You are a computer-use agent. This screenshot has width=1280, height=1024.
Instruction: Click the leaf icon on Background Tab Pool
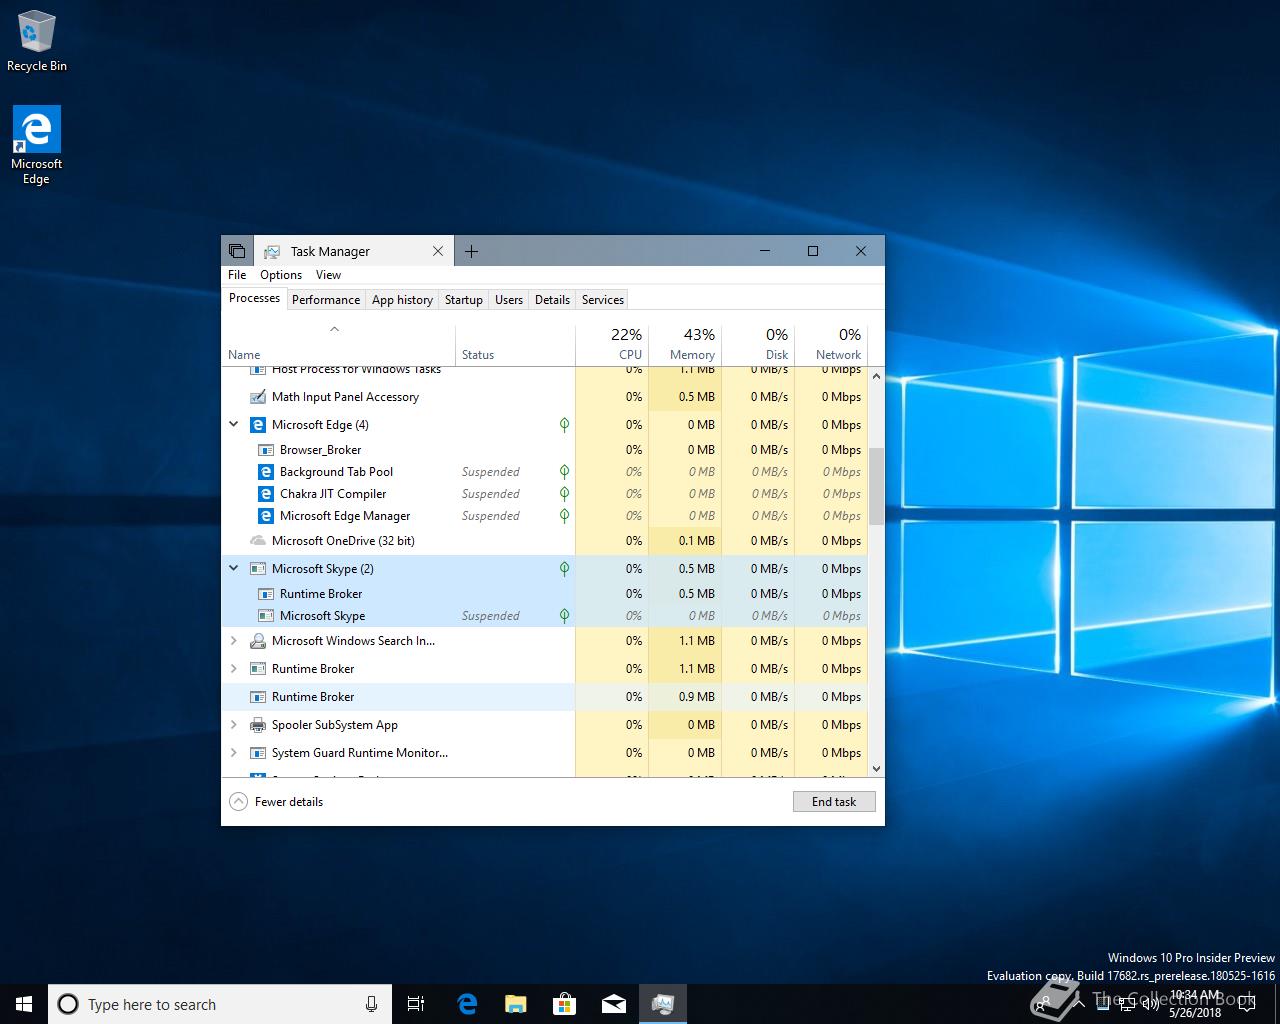pos(564,472)
